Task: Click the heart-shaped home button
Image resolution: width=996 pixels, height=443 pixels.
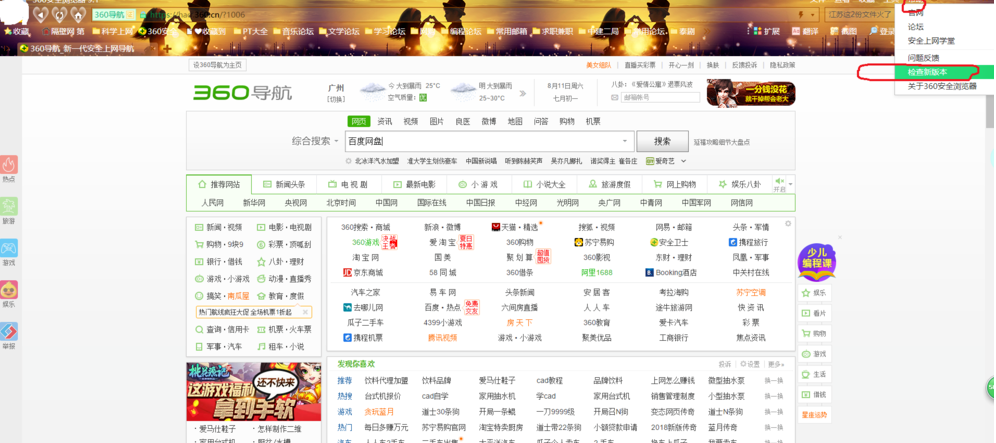Action: click(78, 13)
